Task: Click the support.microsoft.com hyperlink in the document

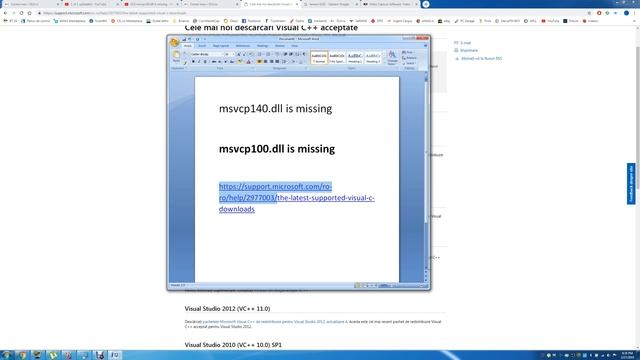Action: [296, 198]
